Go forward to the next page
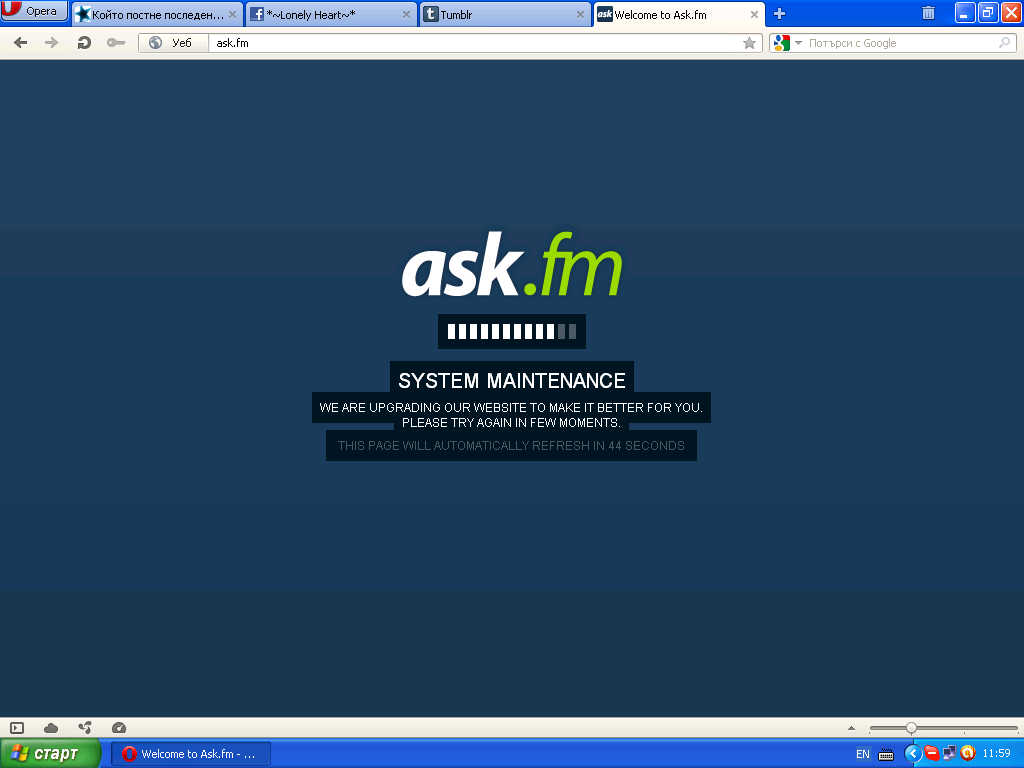The height and width of the screenshot is (768, 1024). (x=52, y=43)
